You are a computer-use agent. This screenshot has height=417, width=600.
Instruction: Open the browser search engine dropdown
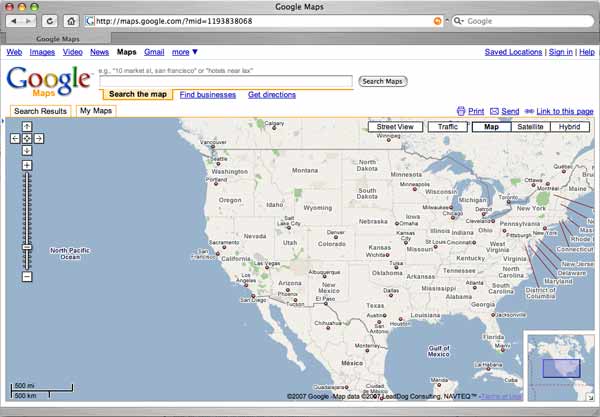(459, 21)
